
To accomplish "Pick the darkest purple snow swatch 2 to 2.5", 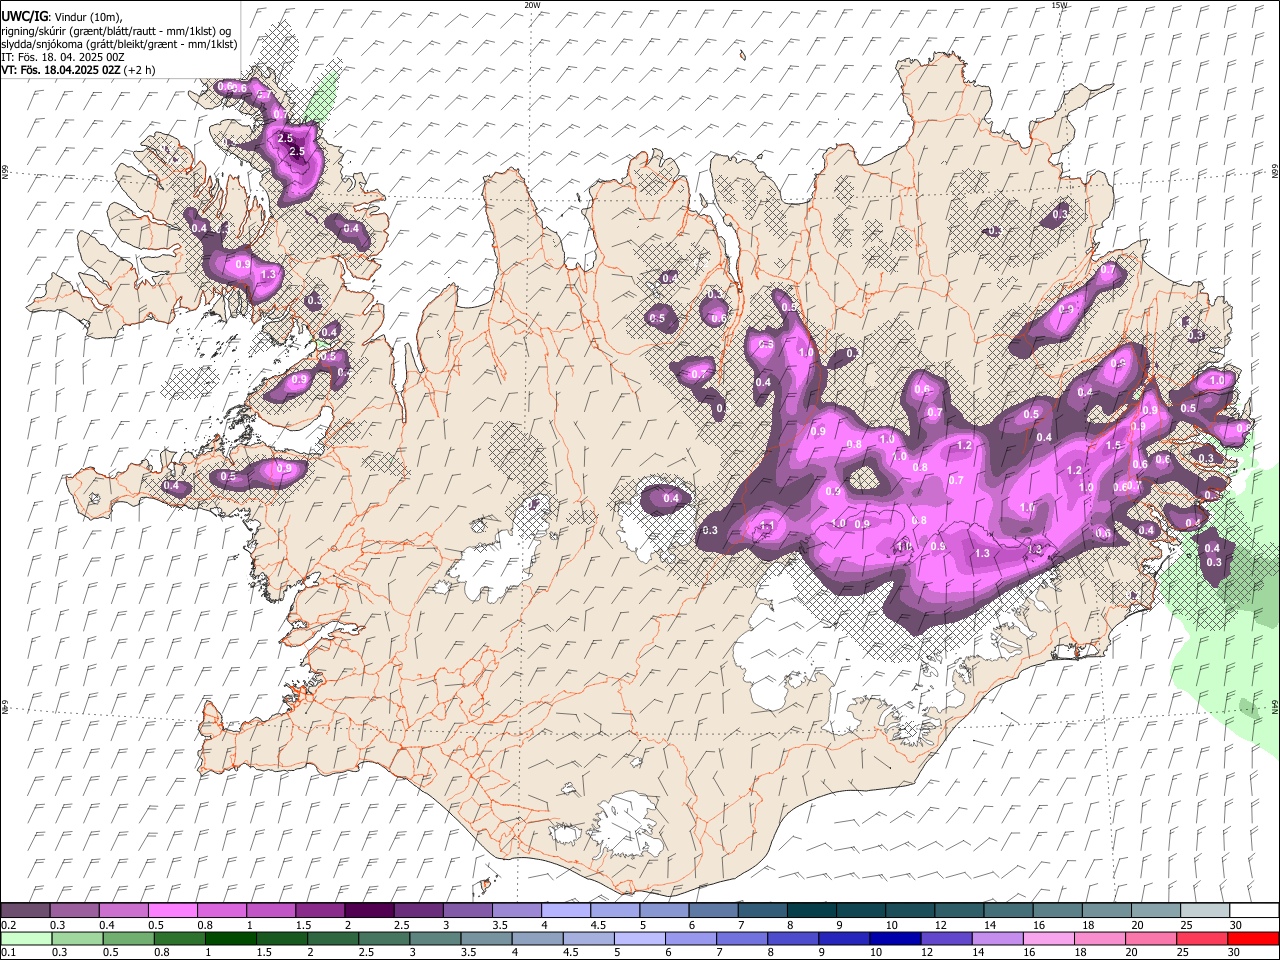I will (369, 911).
